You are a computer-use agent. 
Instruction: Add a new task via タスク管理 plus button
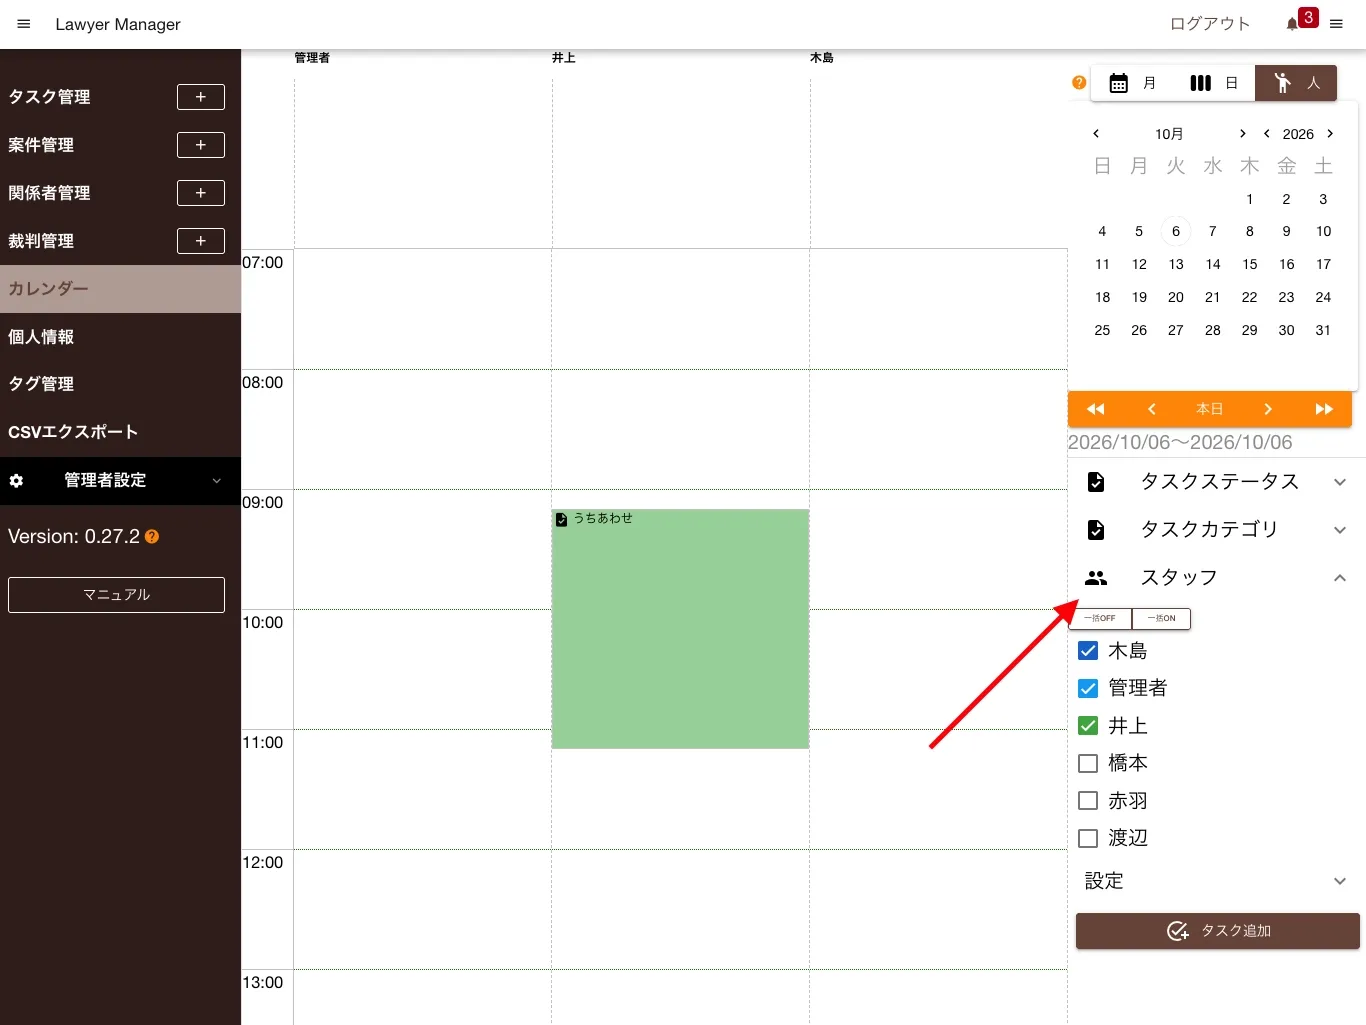(201, 97)
